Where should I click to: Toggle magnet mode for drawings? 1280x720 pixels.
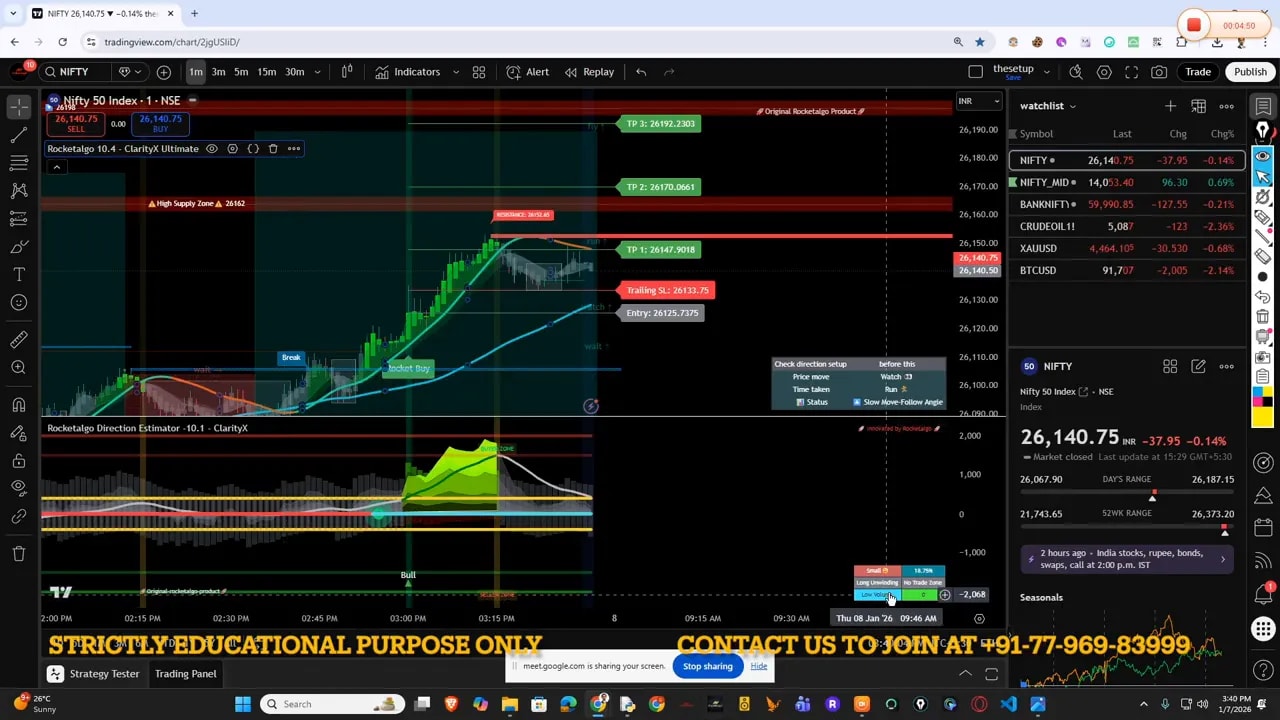[x=18, y=405]
